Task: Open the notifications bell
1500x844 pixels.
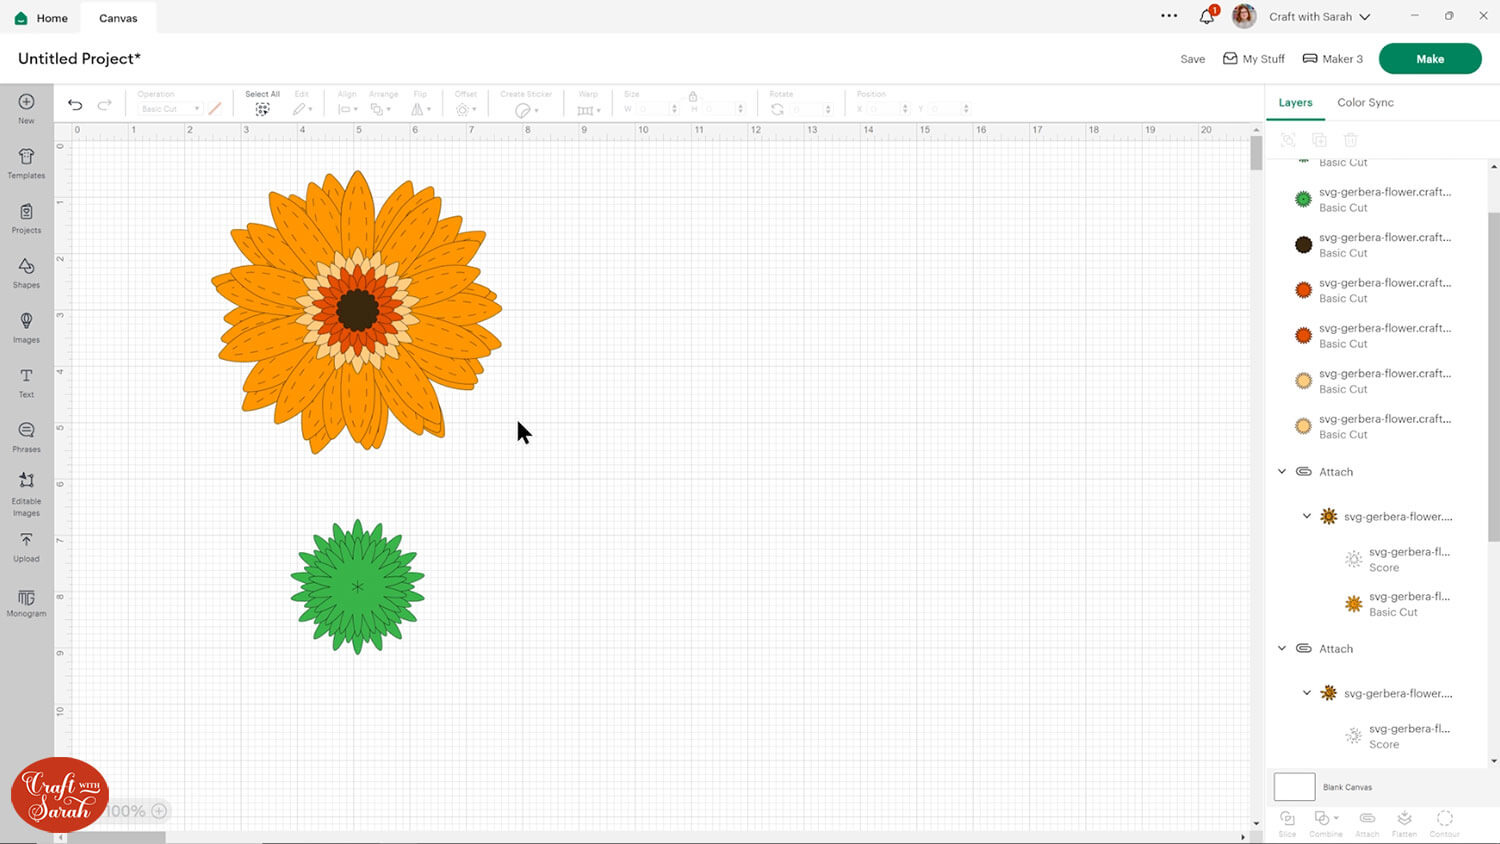Action: pos(1206,17)
